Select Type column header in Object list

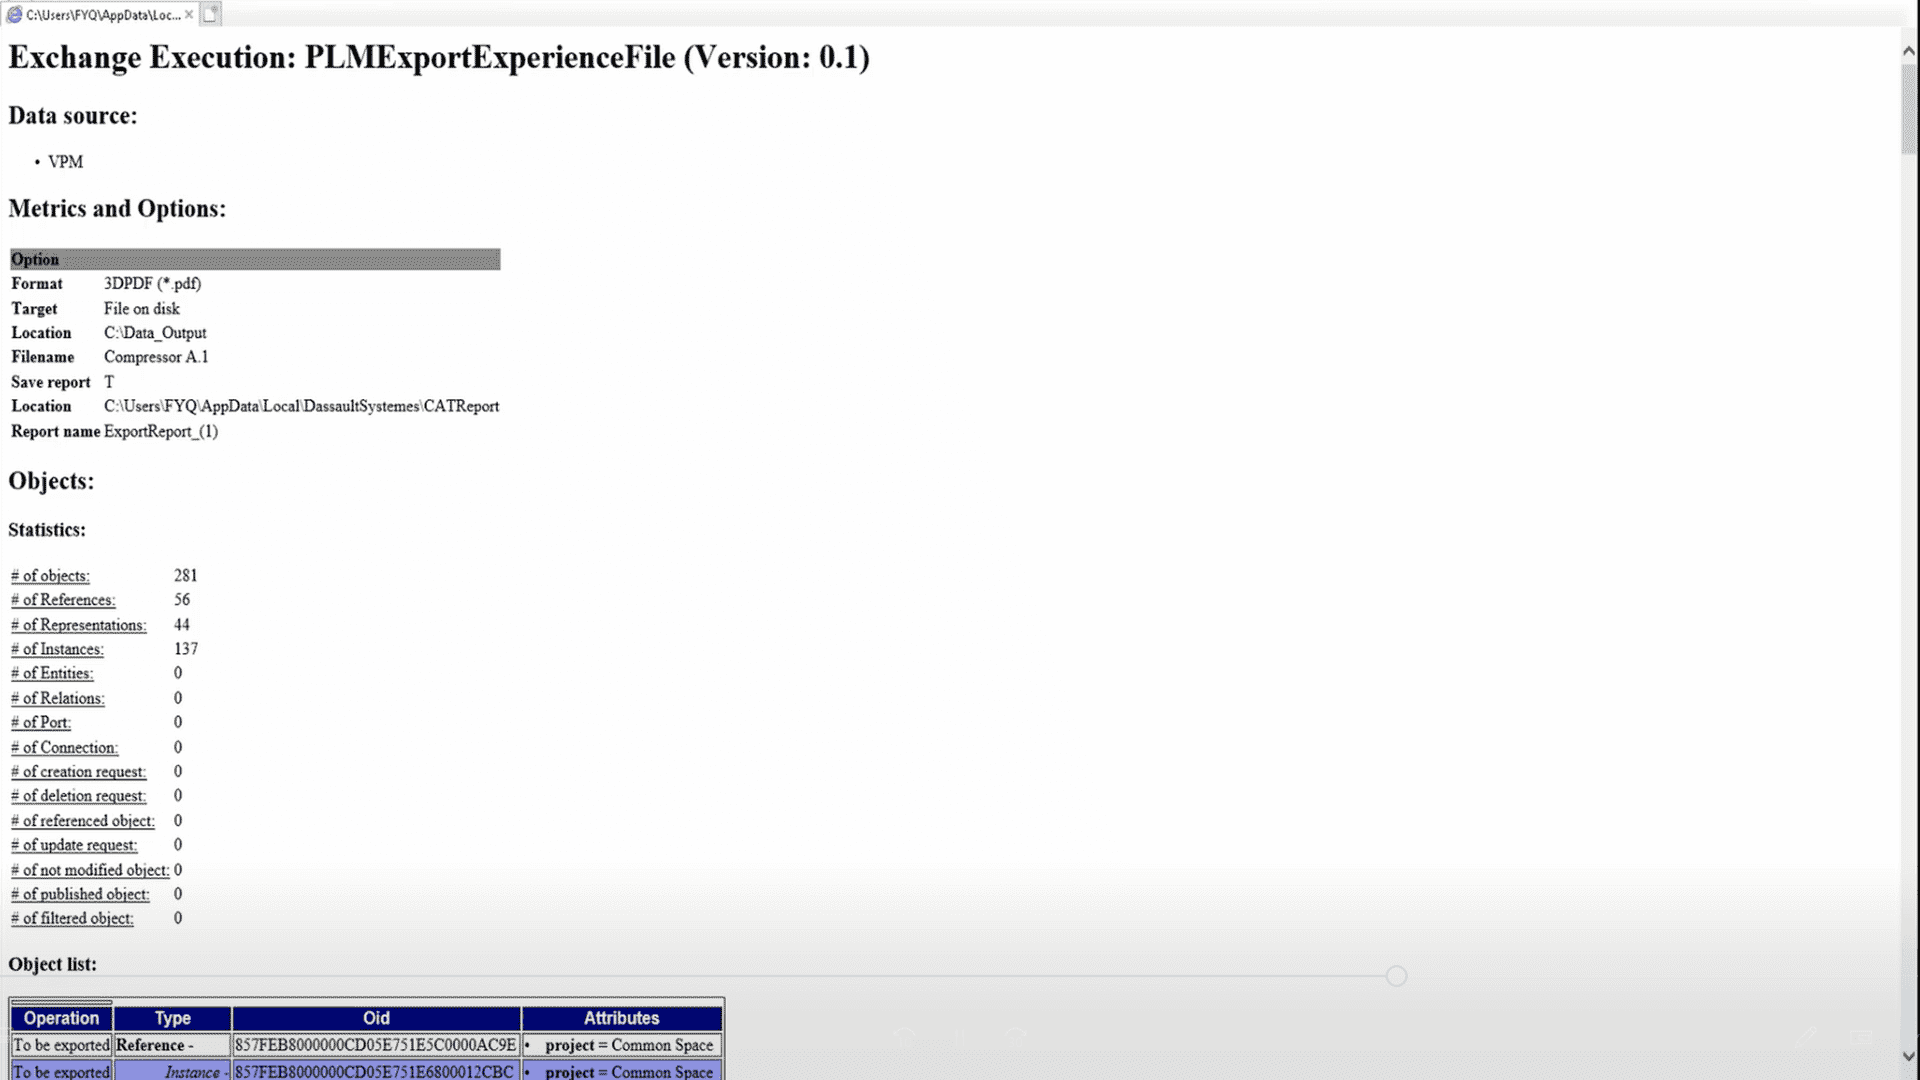[x=171, y=1017]
